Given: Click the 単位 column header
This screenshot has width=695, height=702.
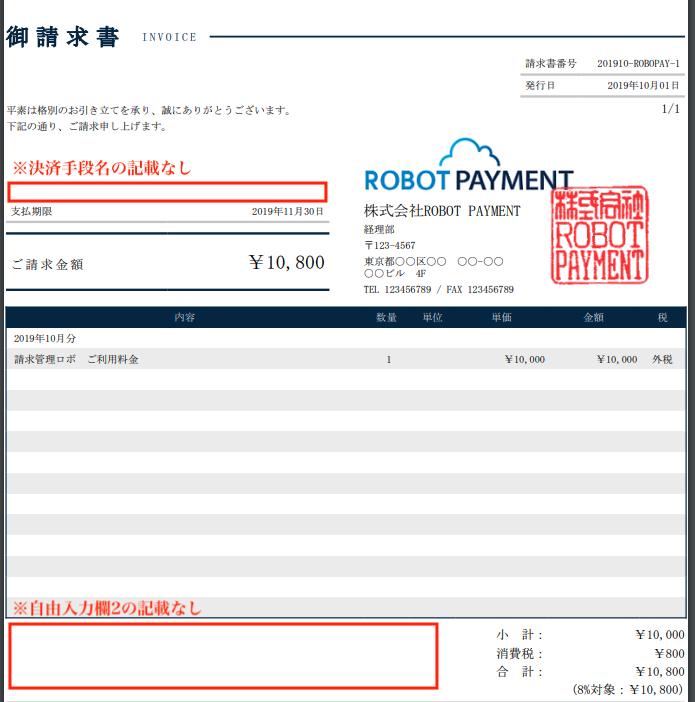Looking at the screenshot, I should coord(433,317).
